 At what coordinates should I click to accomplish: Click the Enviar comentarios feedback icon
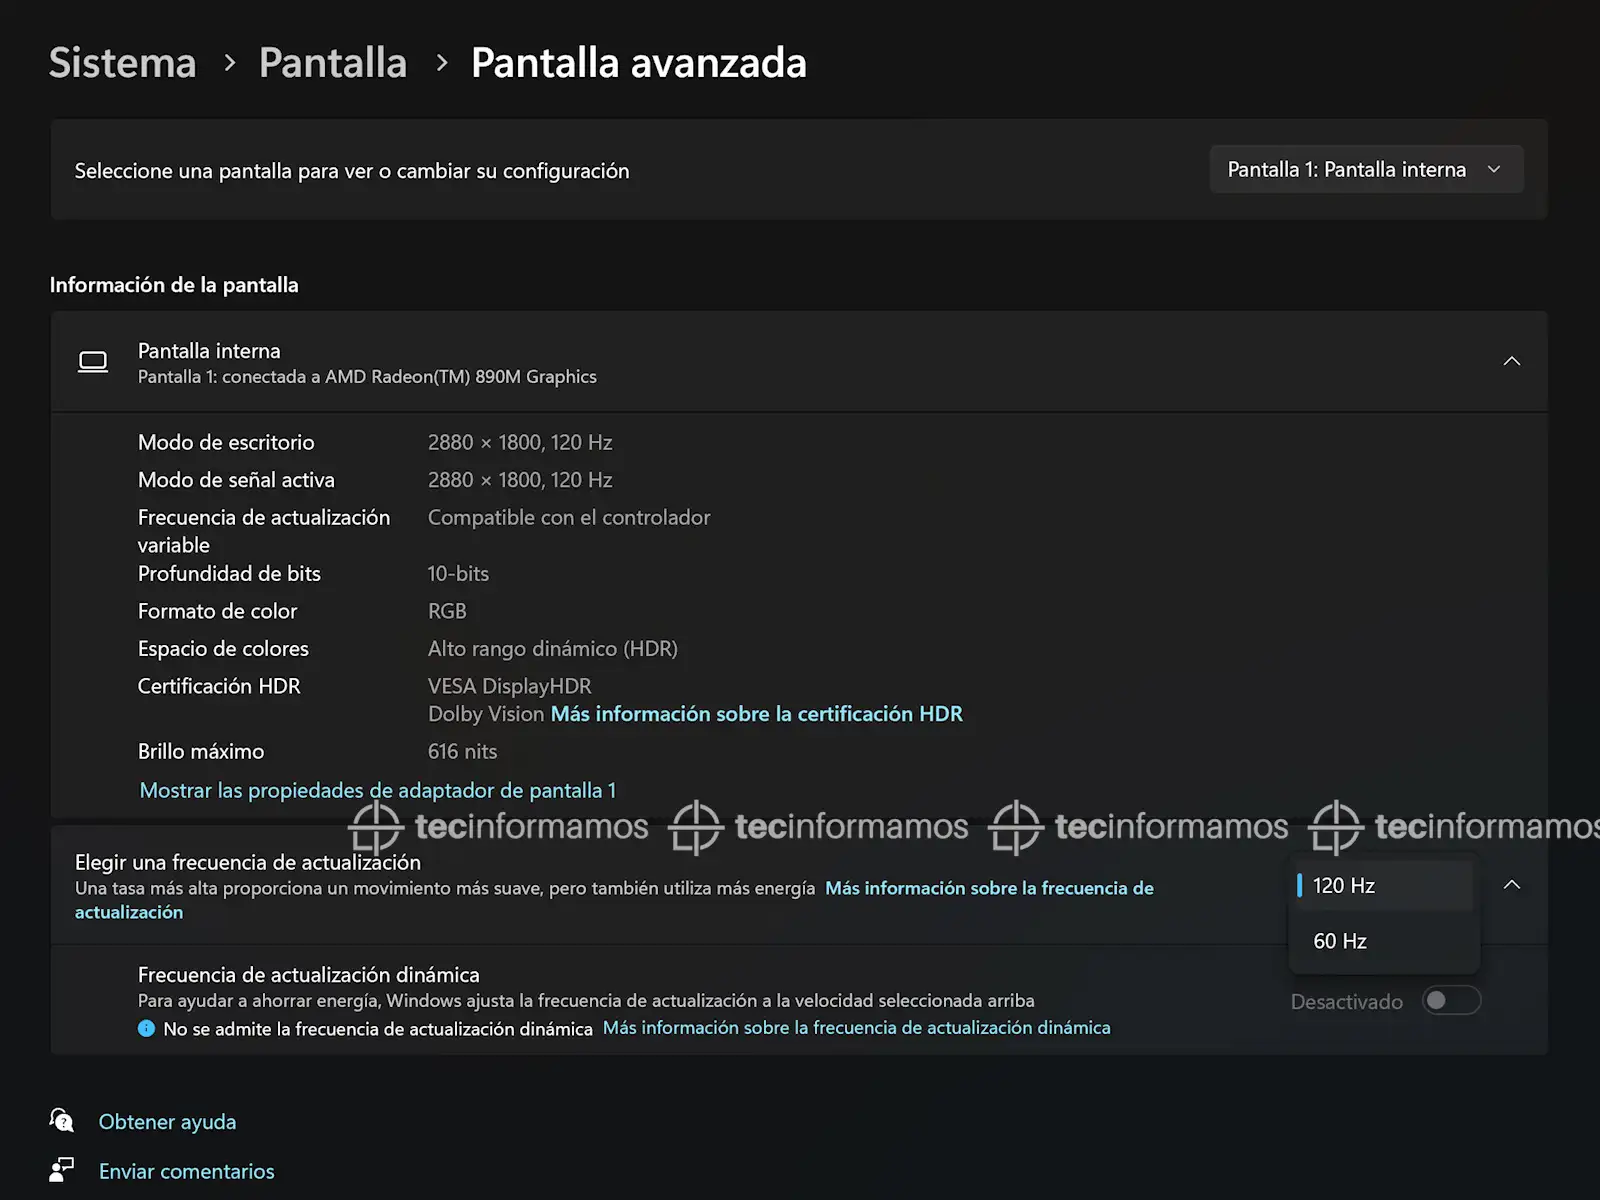click(x=62, y=1170)
